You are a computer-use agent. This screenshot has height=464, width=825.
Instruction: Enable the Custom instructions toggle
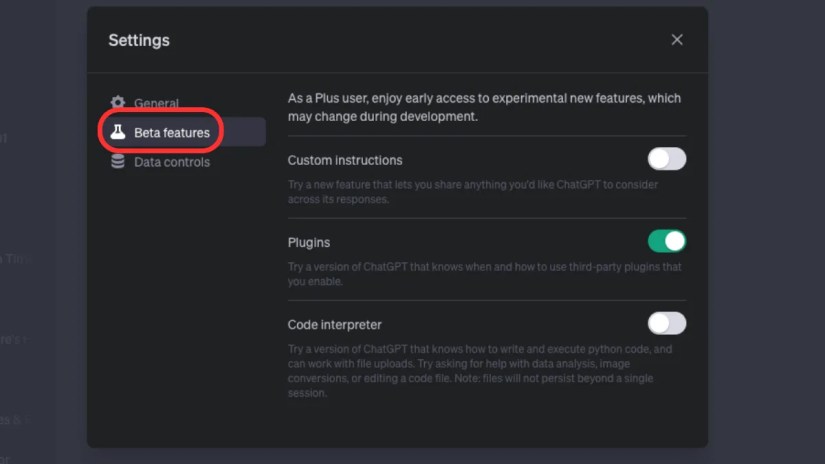(667, 159)
